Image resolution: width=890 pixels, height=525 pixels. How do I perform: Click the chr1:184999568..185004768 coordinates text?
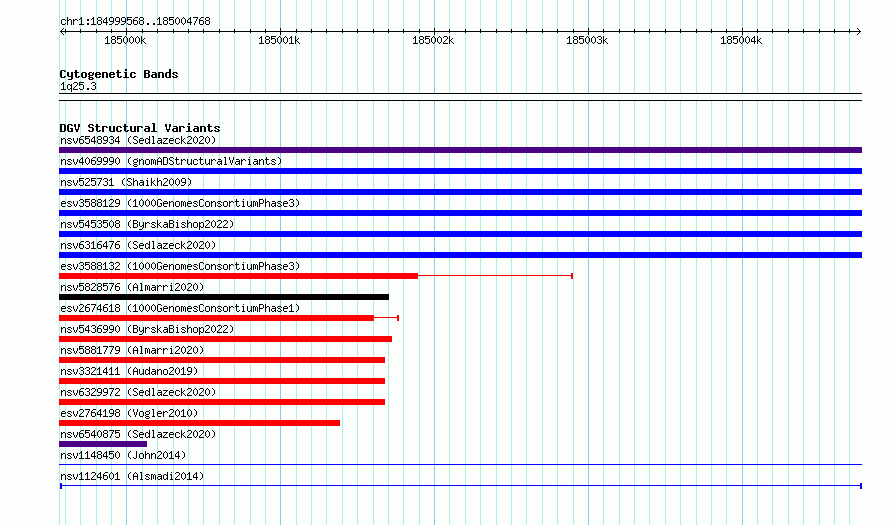click(x=135, y=21)
